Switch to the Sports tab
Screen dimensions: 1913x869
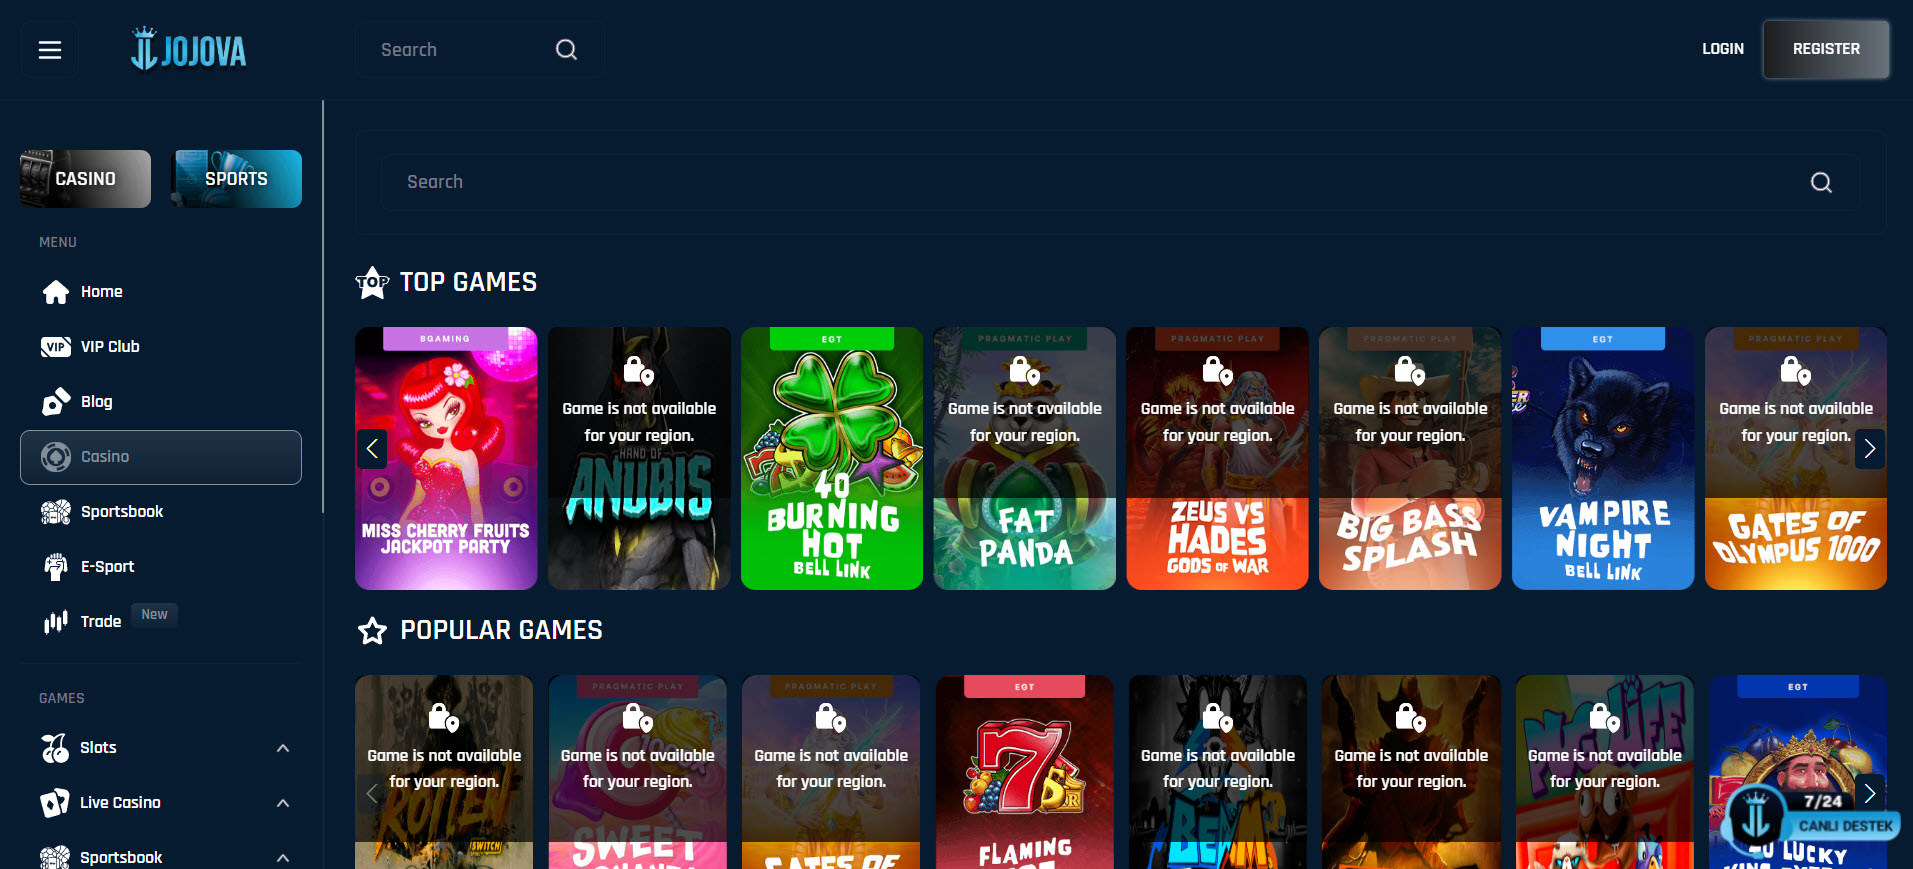point(237,179)
